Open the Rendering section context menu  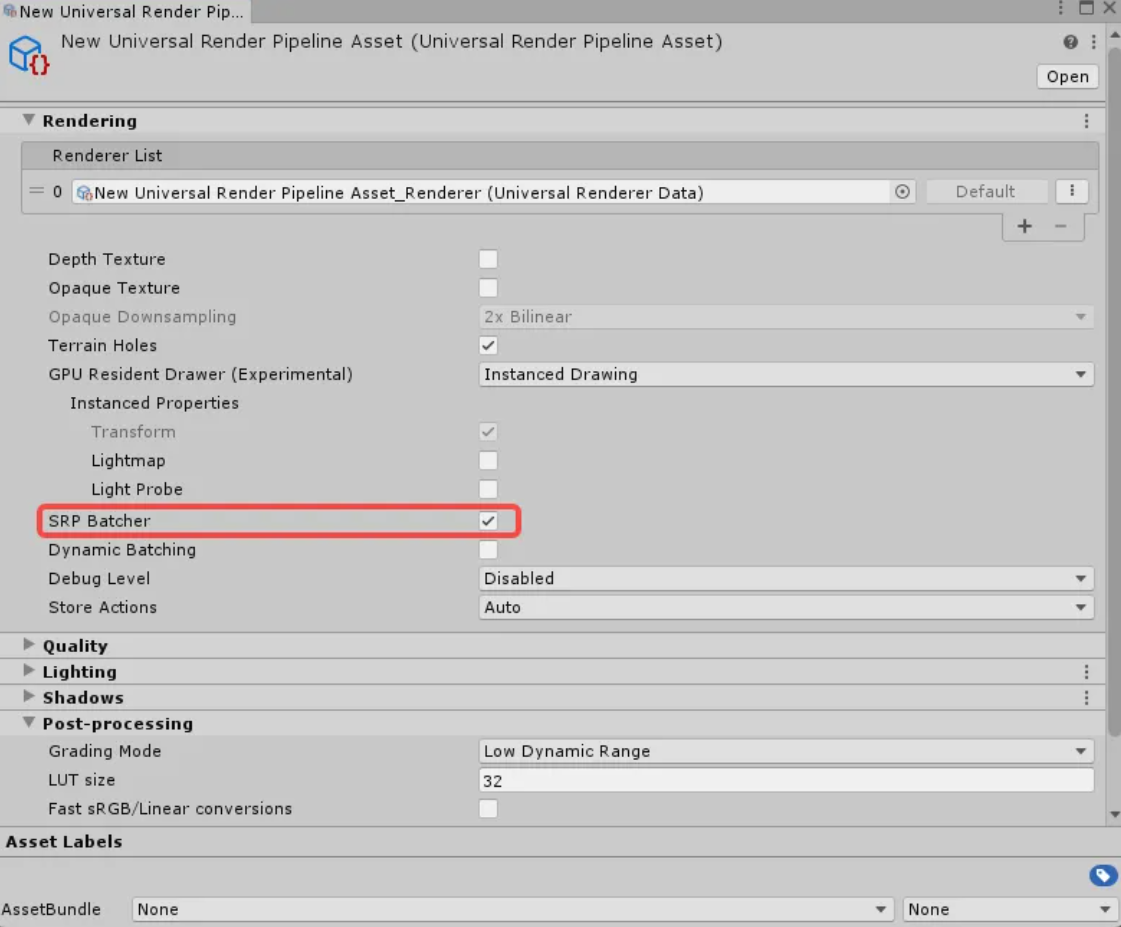(x=1086, y=122)
